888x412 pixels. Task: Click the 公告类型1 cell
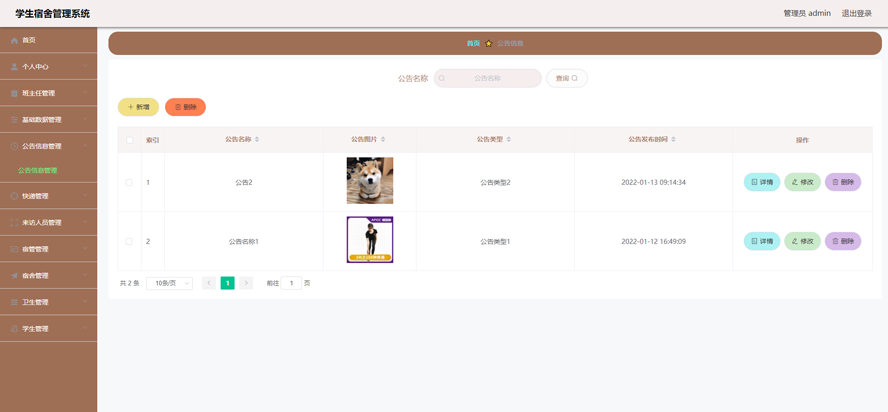coord(496,241)
